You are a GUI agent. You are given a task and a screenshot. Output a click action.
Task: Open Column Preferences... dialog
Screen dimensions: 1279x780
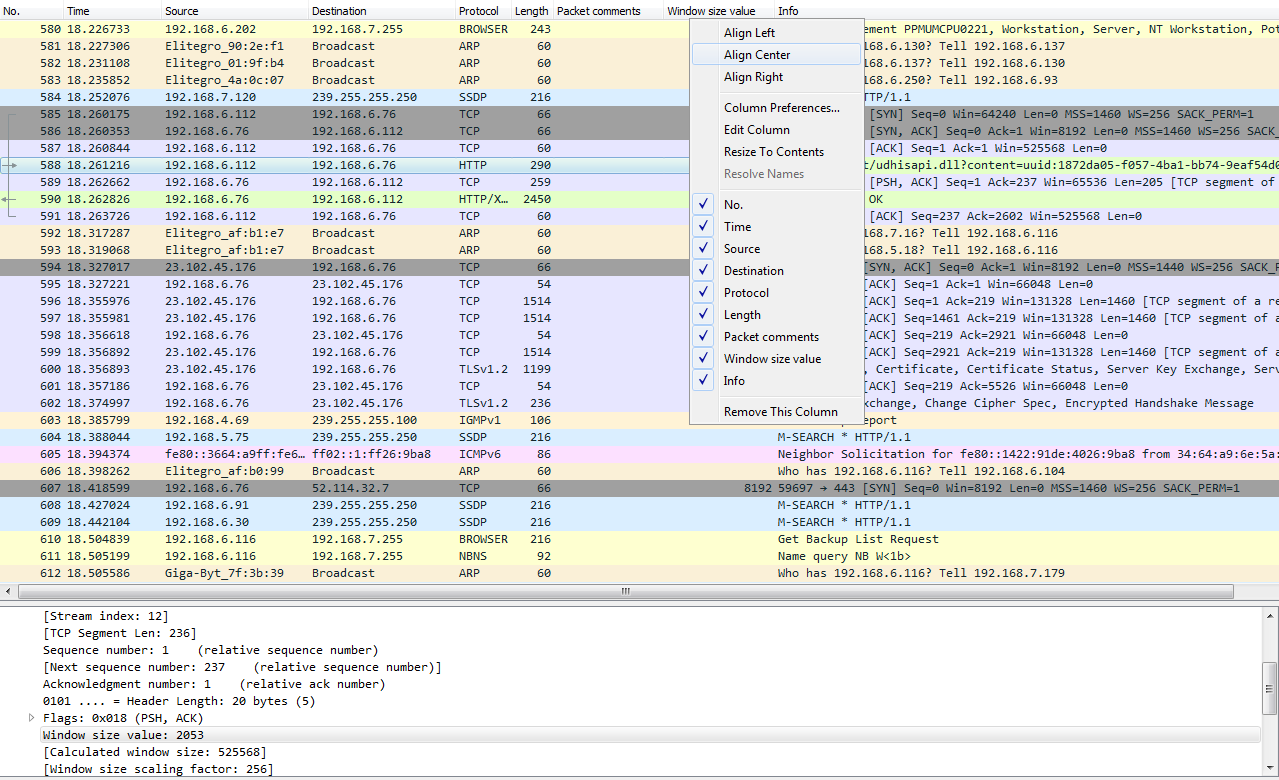click(x=781, y=108)
